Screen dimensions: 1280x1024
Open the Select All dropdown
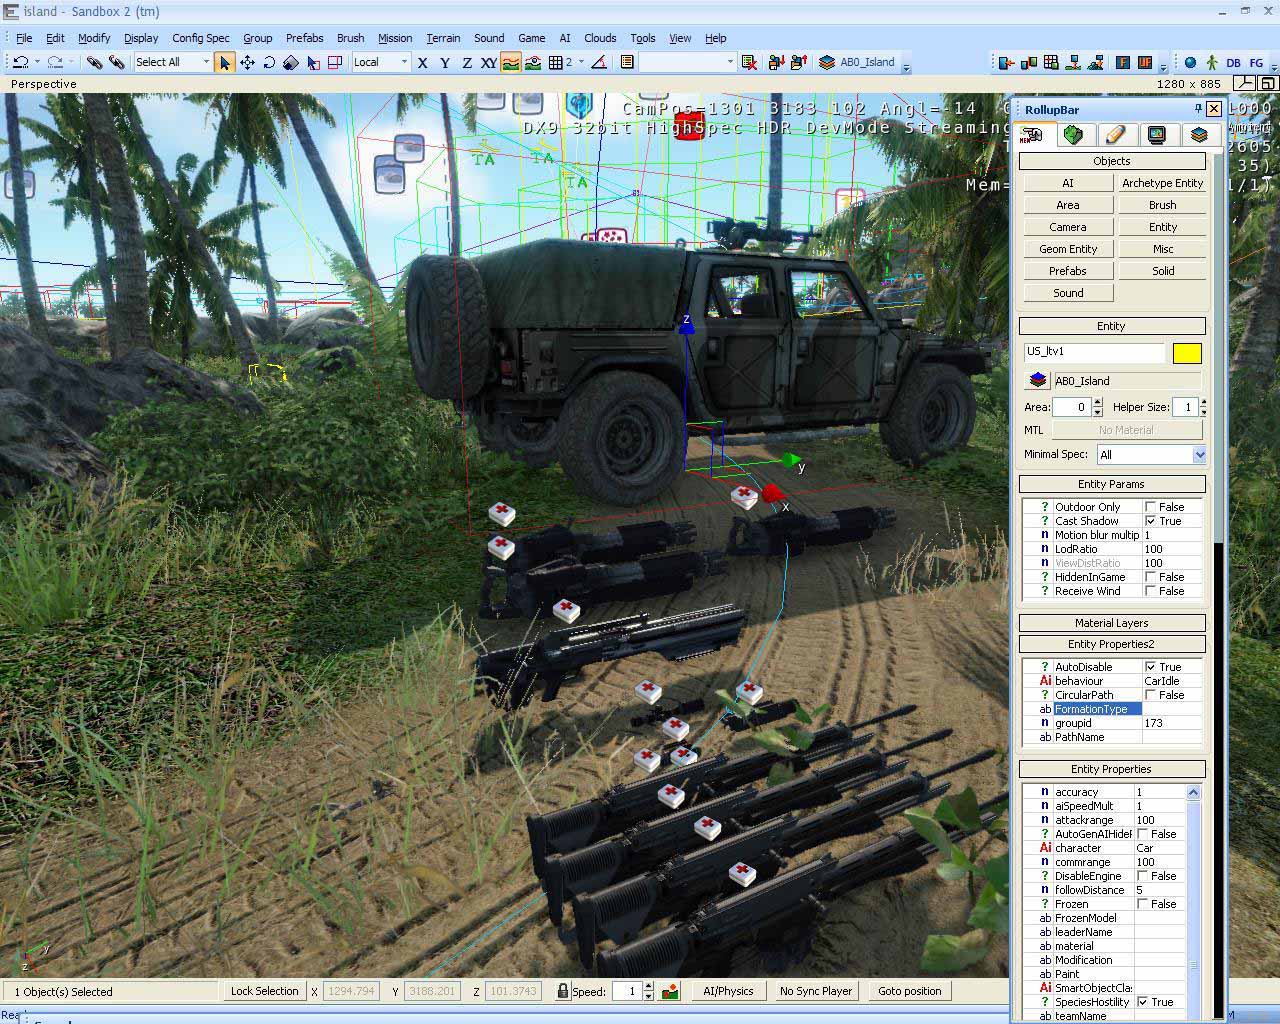172,62
